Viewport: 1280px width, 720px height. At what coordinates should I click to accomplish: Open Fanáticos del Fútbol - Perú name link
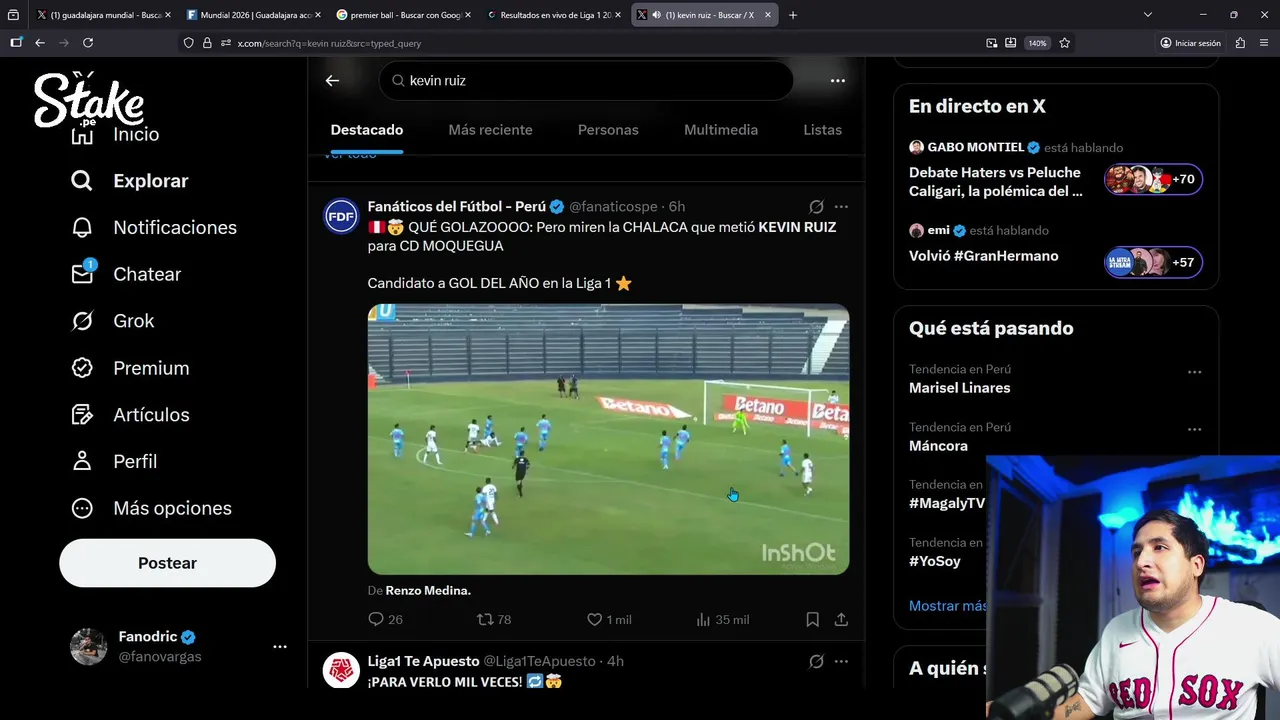click(457, 207)
